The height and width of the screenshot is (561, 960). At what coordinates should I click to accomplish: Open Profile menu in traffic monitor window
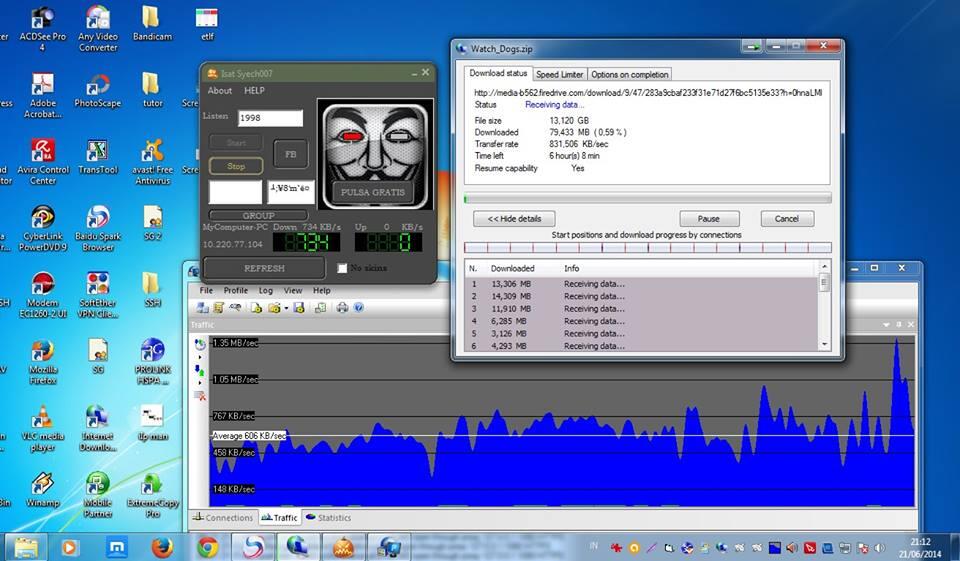pyautogui.click(x=236, y=290)
